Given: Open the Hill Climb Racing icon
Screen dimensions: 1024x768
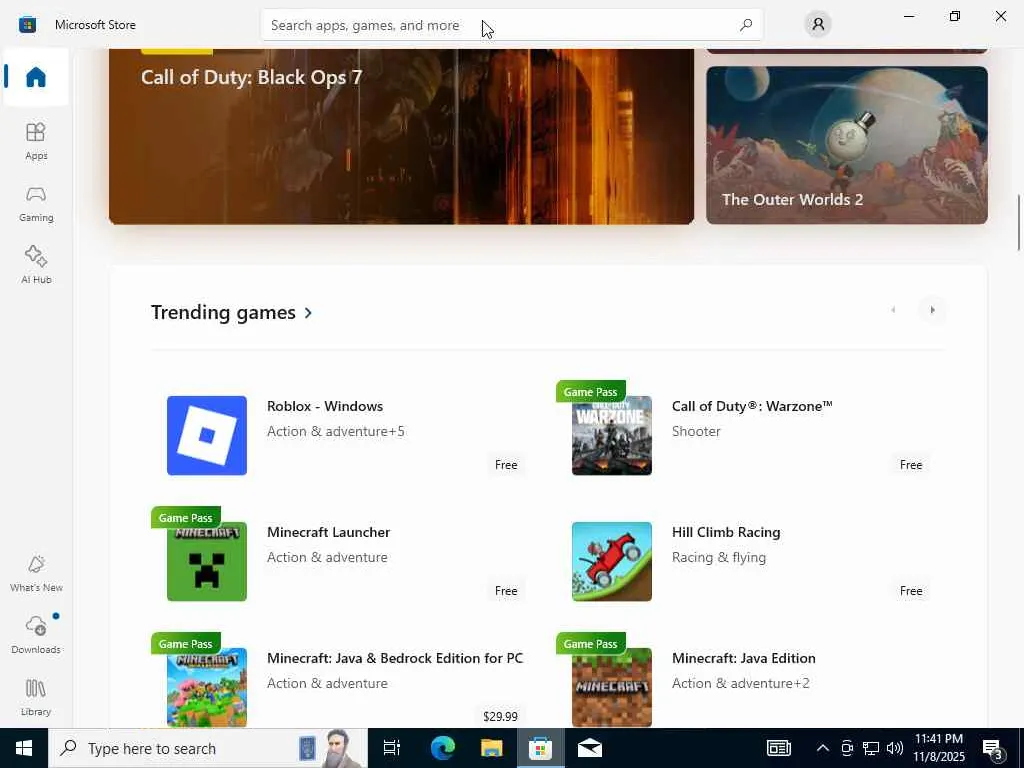Looking at the screenshot, I should [x=612, y=562].
